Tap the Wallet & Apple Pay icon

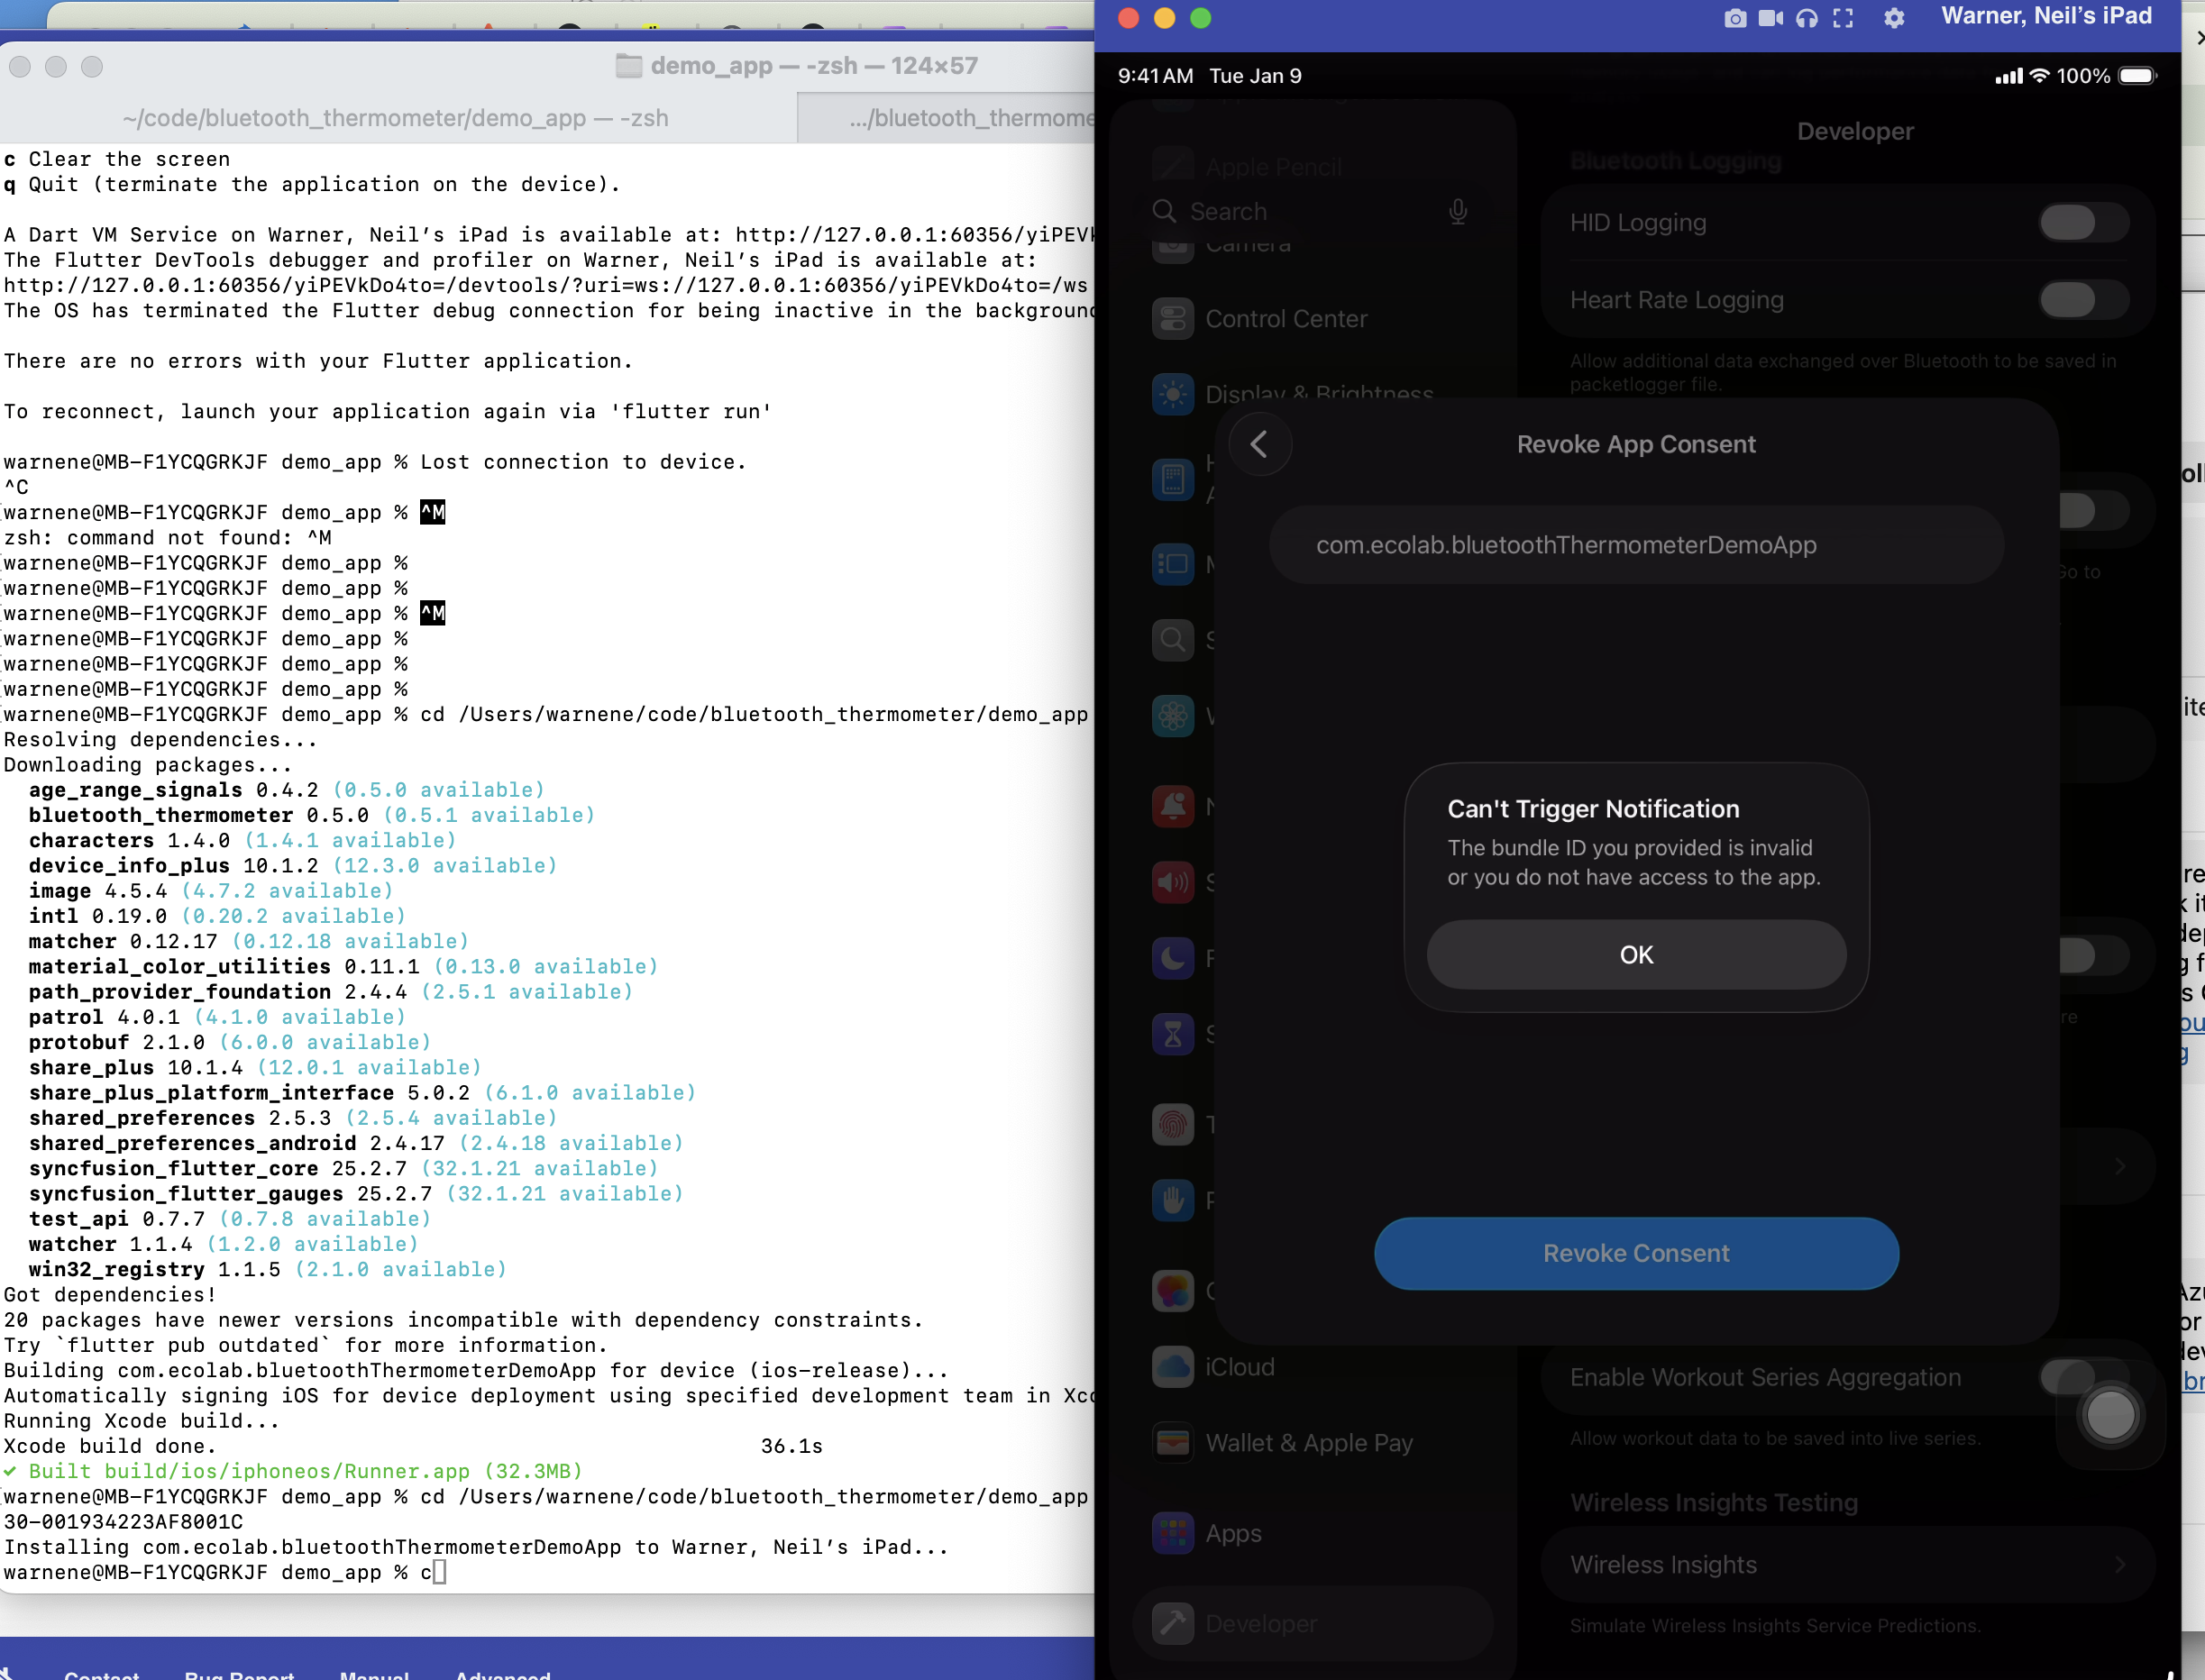(1173, 1443)
